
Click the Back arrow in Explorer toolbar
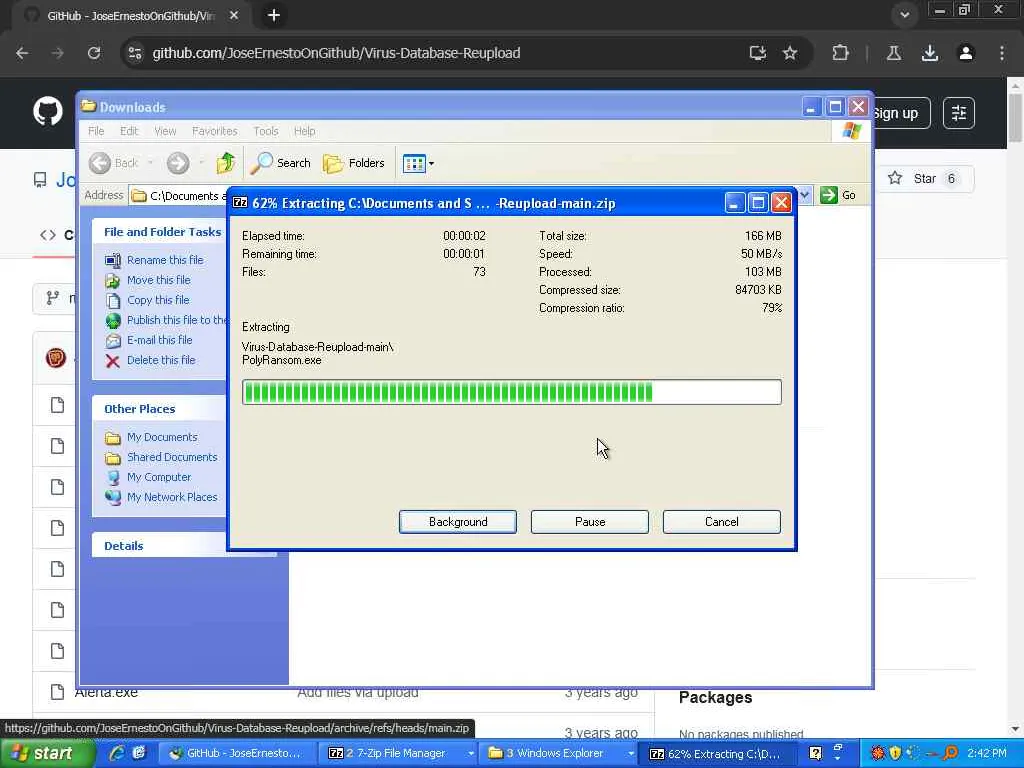pos(113,163)
